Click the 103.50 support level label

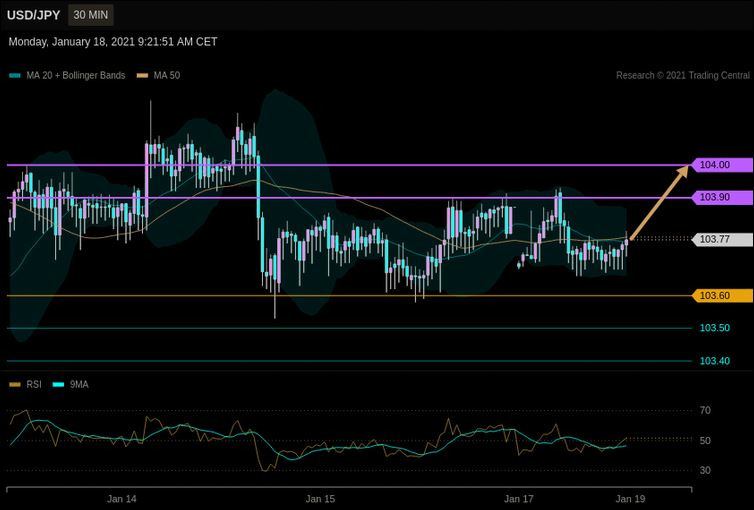point(715,328)
